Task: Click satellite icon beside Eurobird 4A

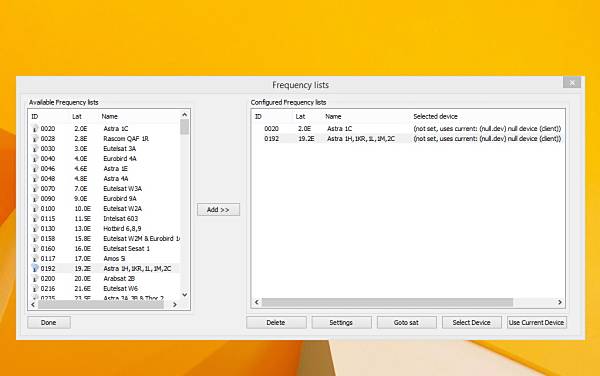Action: pos(35,158)
